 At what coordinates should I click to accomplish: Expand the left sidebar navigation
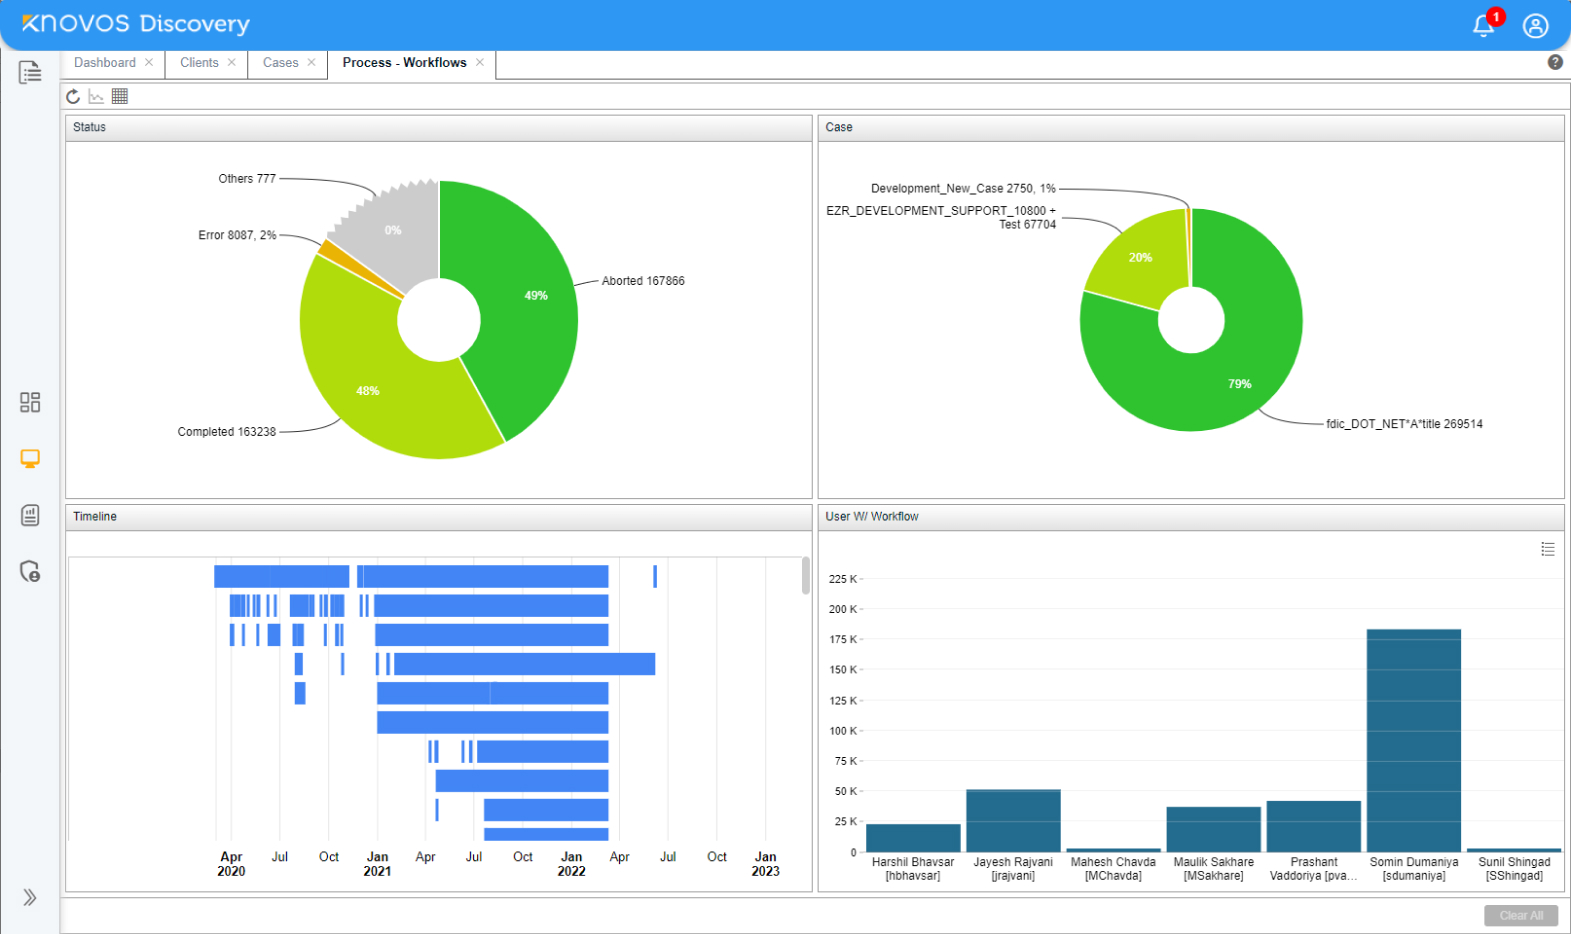pos(30,897)
